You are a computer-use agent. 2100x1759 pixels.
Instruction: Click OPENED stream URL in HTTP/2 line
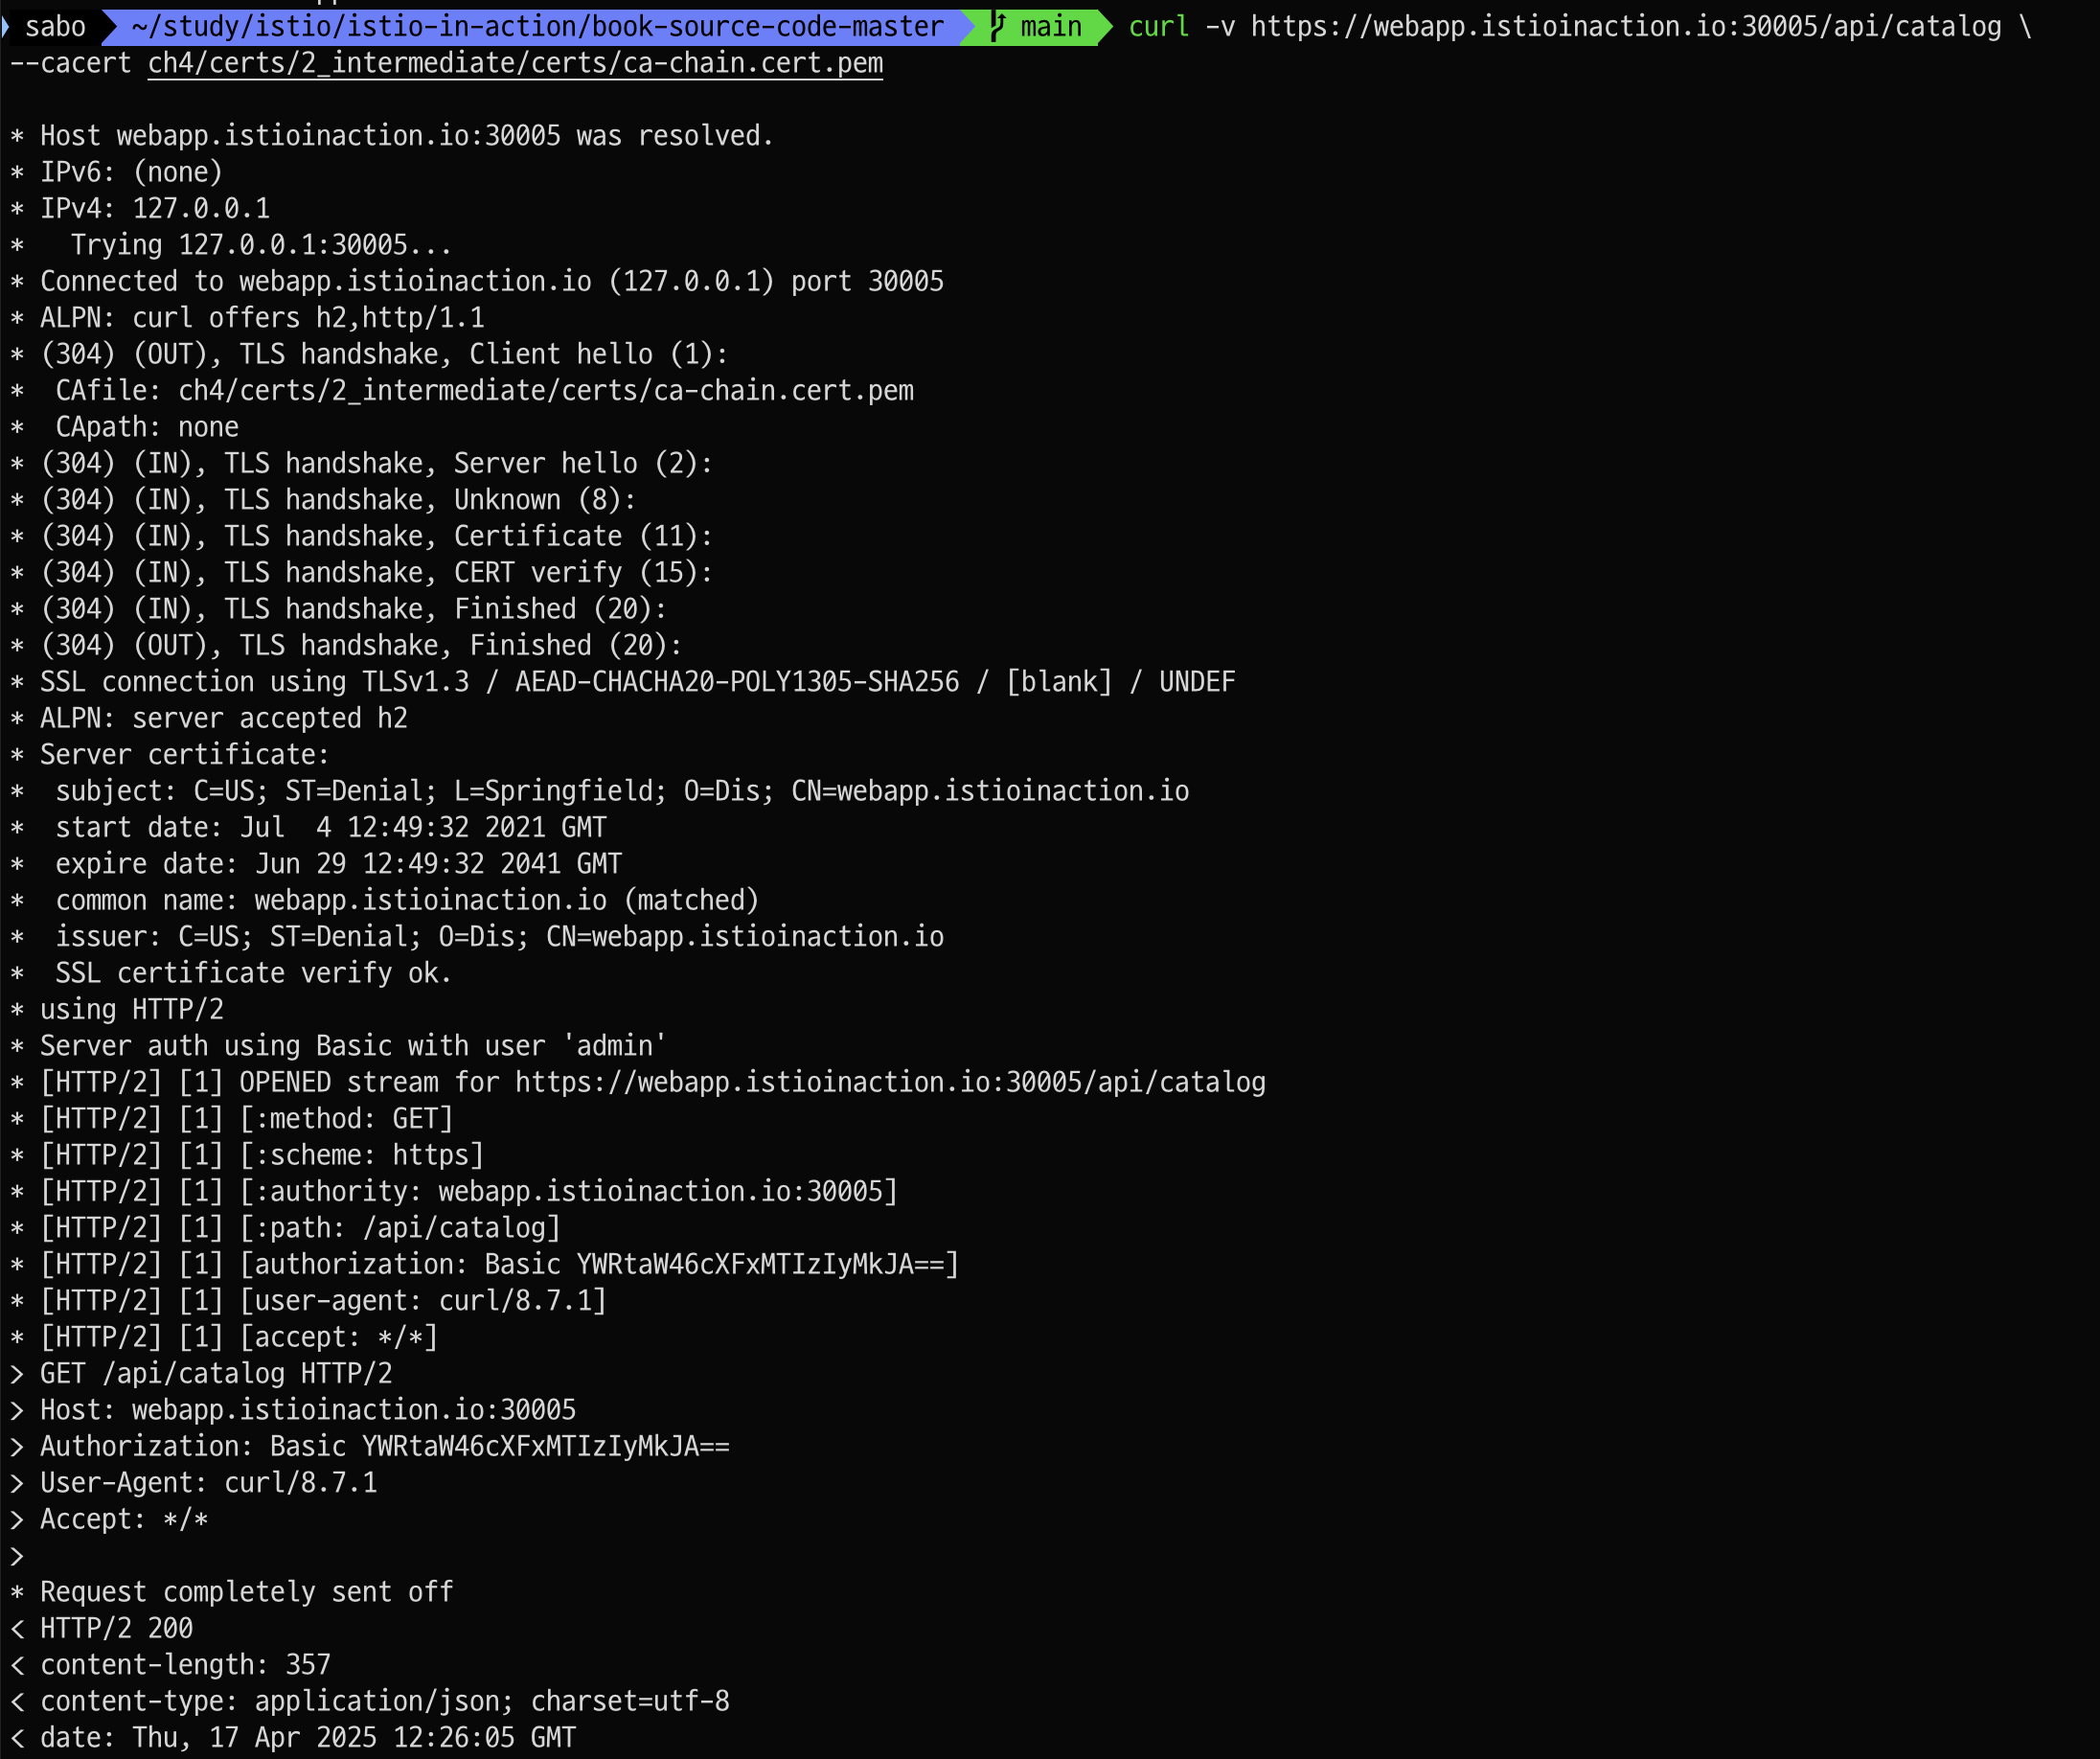pos(890,1081)
